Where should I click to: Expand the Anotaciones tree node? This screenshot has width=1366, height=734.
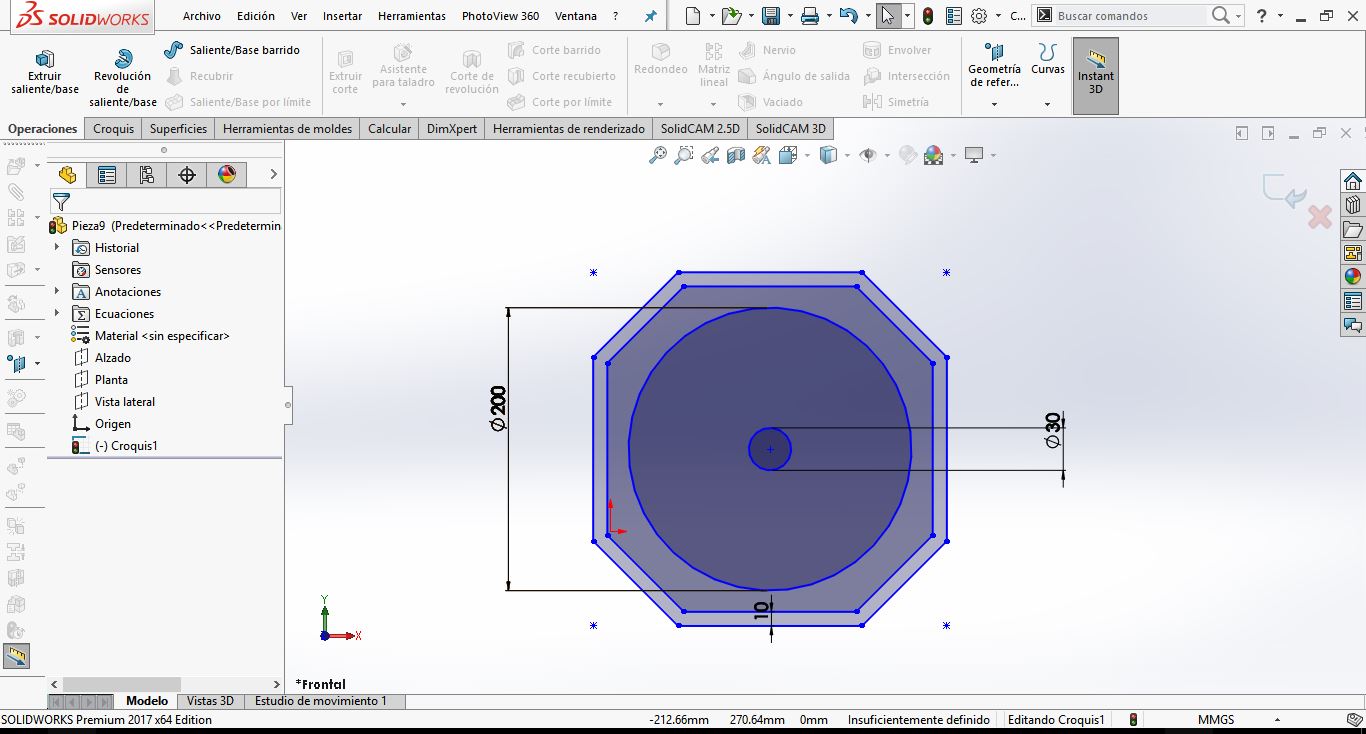(57, 292)
